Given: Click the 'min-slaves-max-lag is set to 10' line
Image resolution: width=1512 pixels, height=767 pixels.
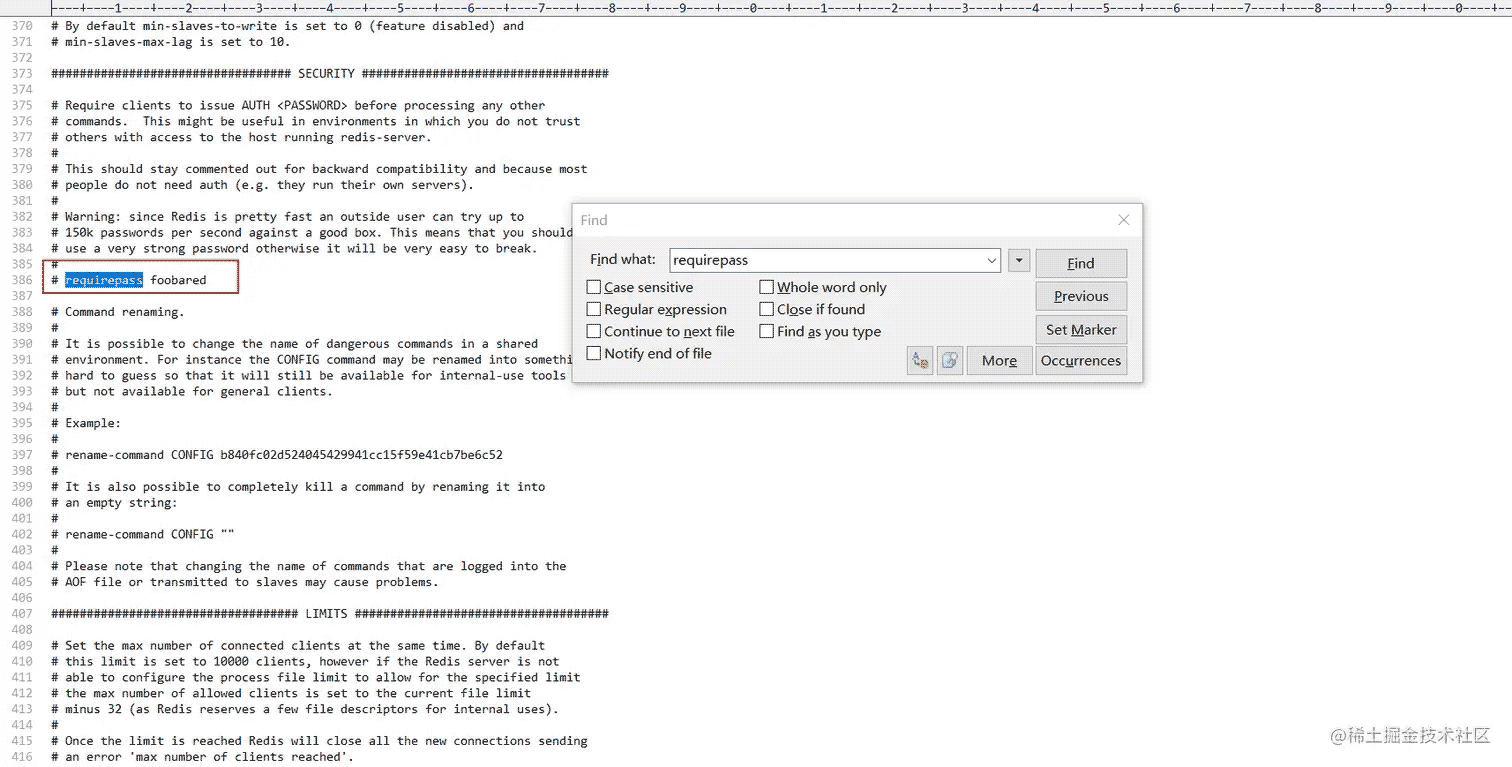Looking at the screenshot, I should point(171,42).
